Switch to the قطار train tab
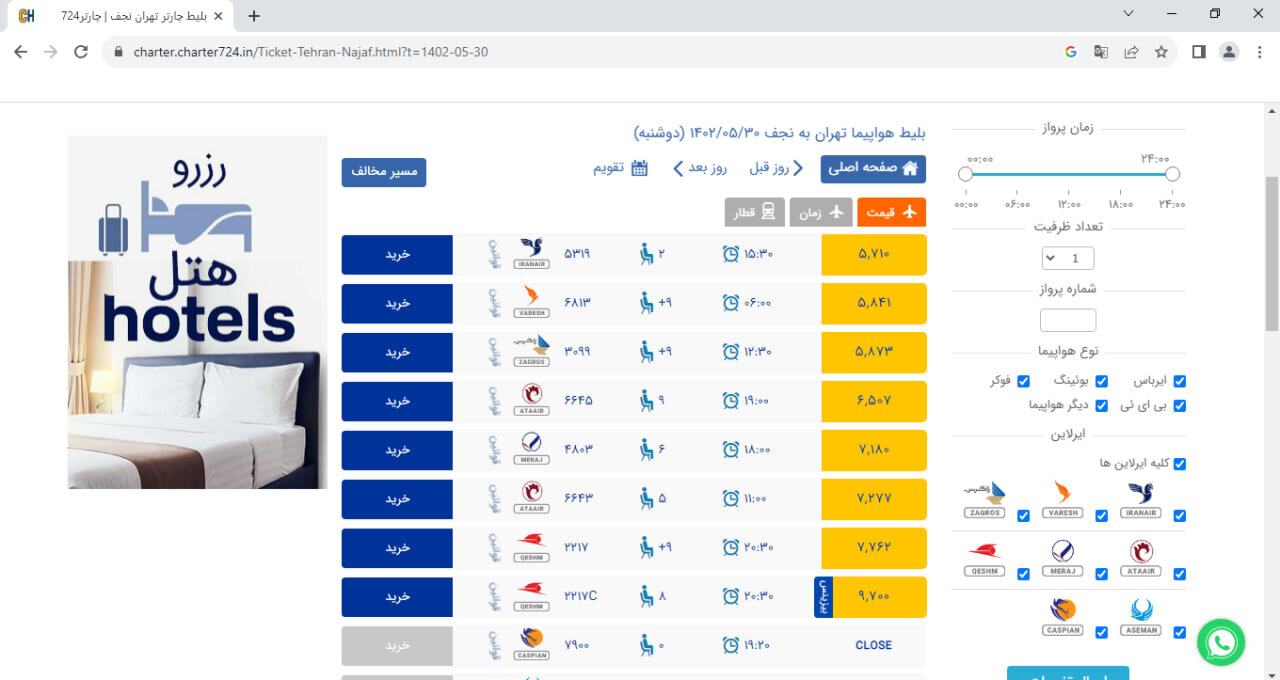Image resolution: width=1280 pixels, height=680 pixels. point(754,212)
